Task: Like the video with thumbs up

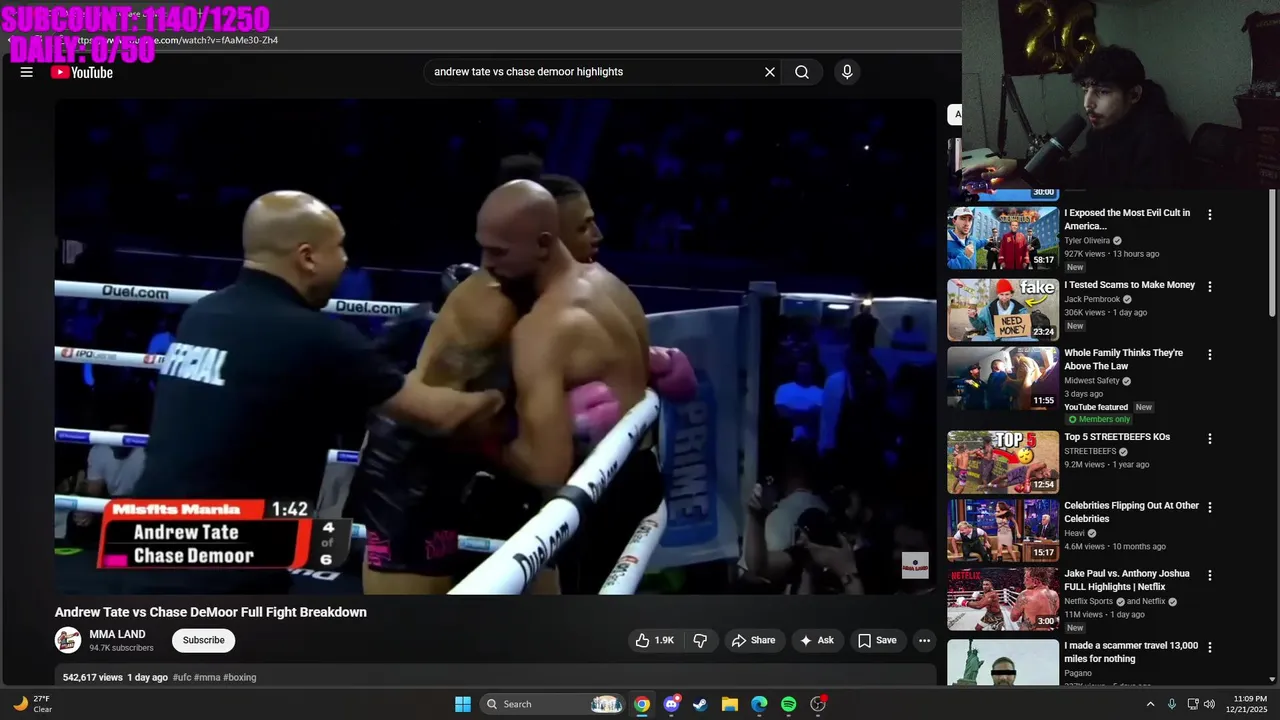Action: tap(654, 640)
